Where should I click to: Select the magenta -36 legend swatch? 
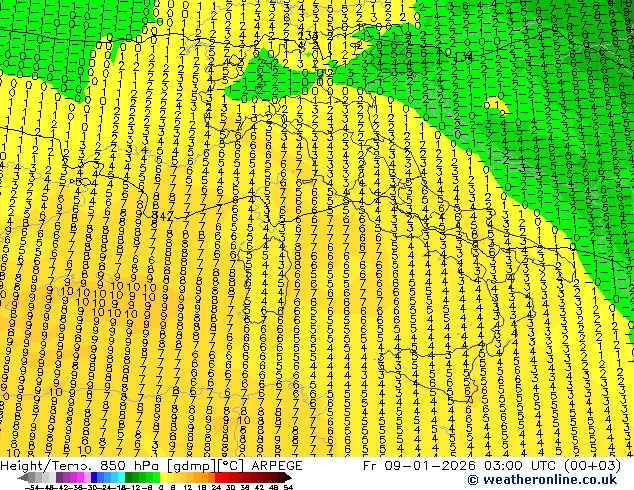(80, 477)
